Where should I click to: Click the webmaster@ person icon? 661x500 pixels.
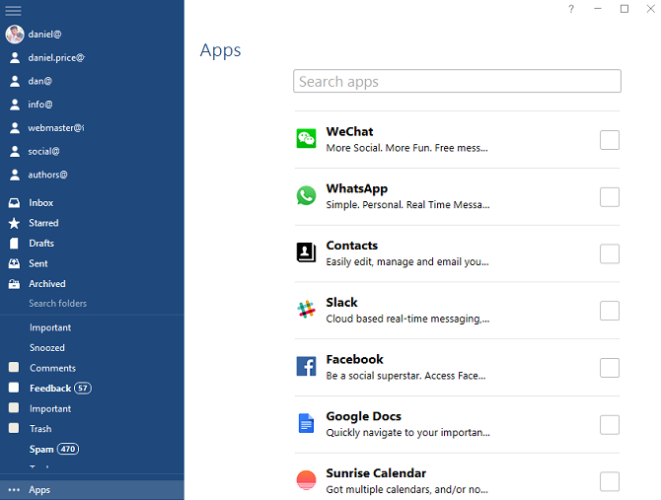pos(15,128)
